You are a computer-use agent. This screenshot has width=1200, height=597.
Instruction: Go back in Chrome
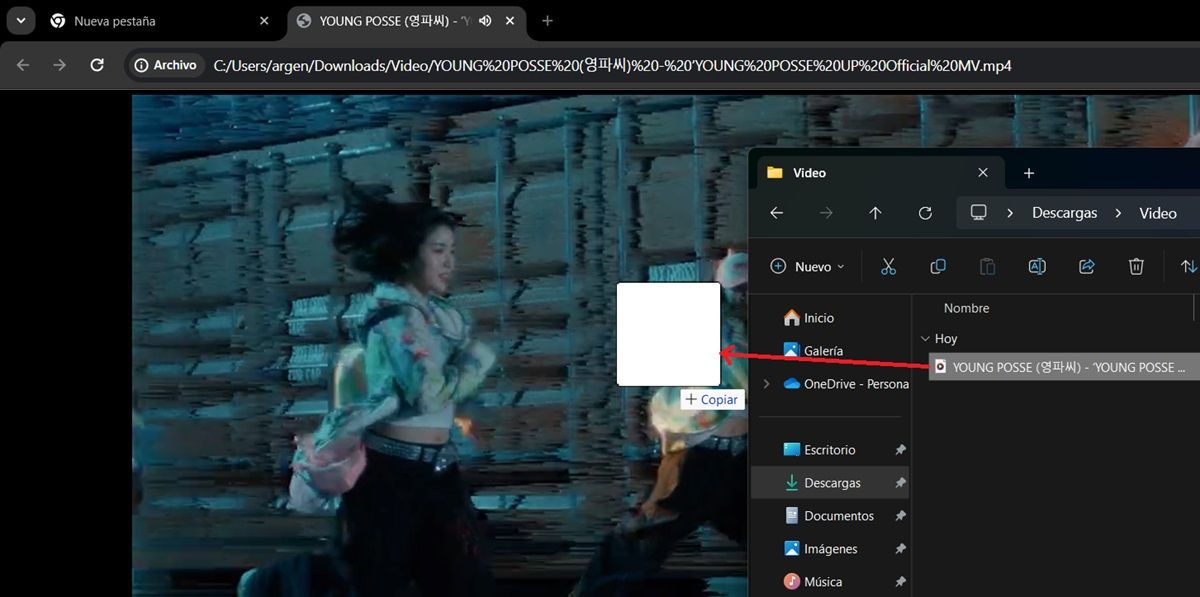click(23, 65)
